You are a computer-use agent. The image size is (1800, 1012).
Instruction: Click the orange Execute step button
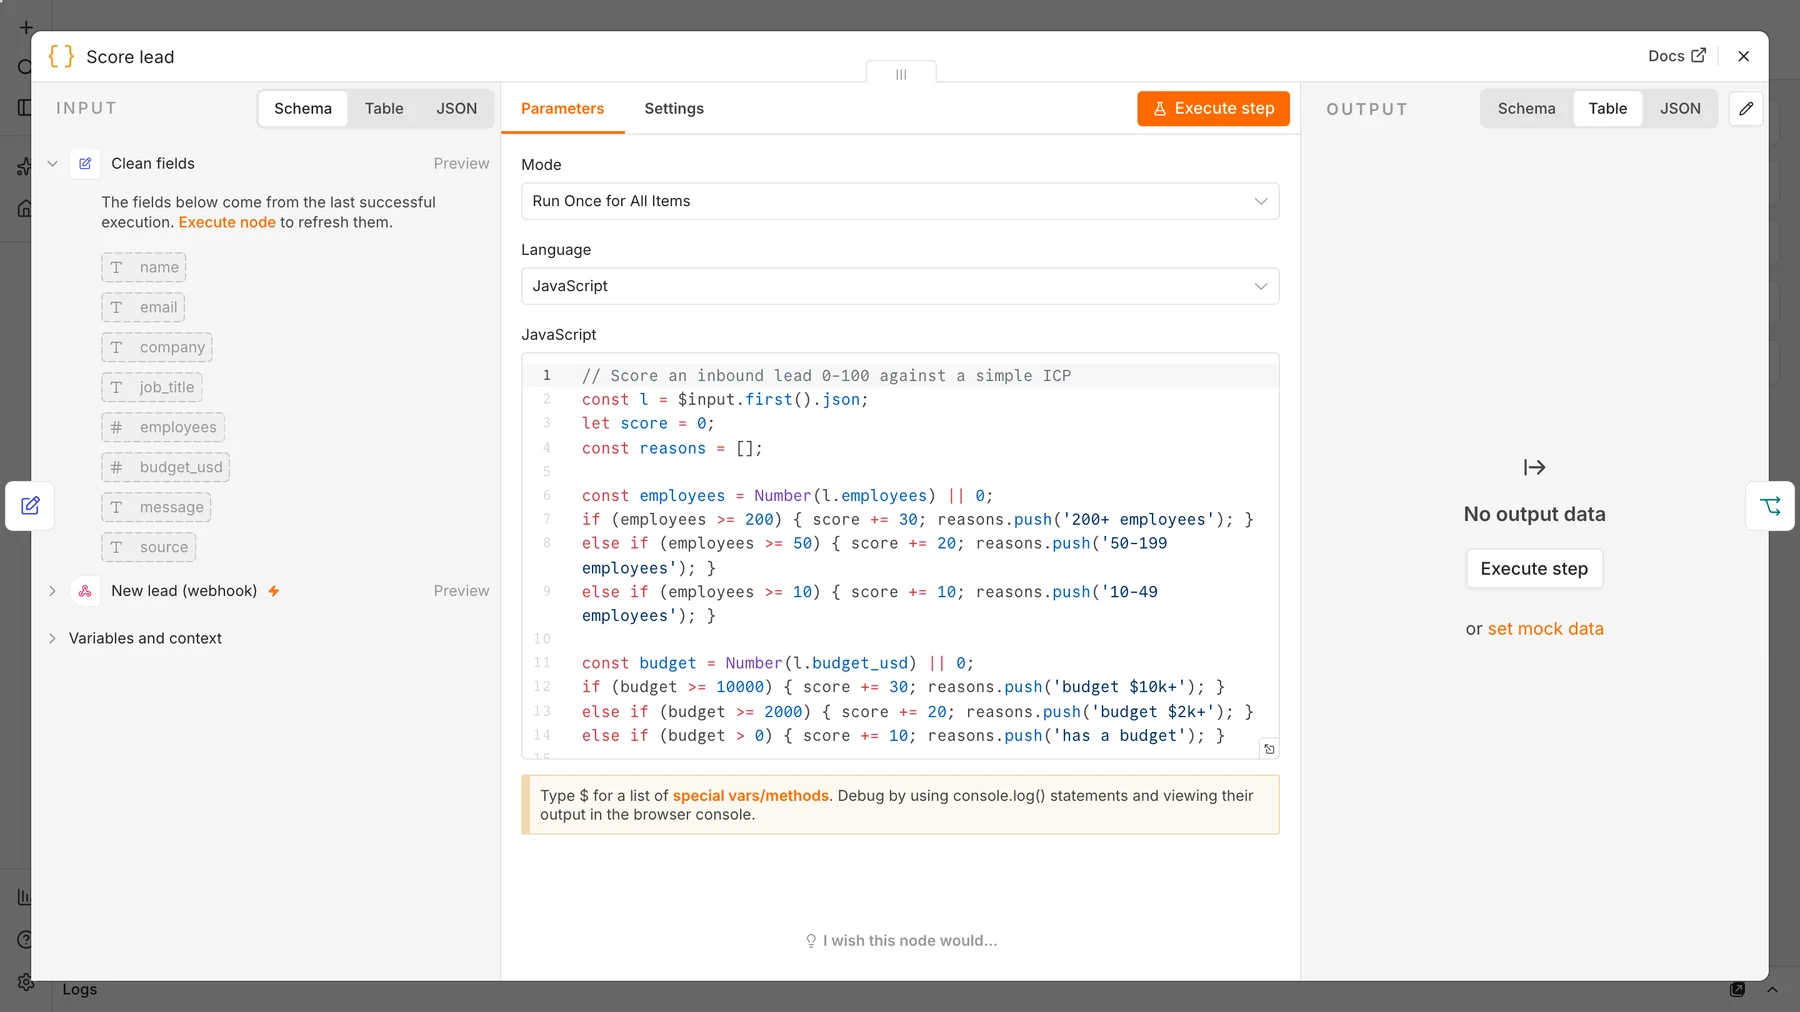pyautogui.click(x=1213, y=108)
